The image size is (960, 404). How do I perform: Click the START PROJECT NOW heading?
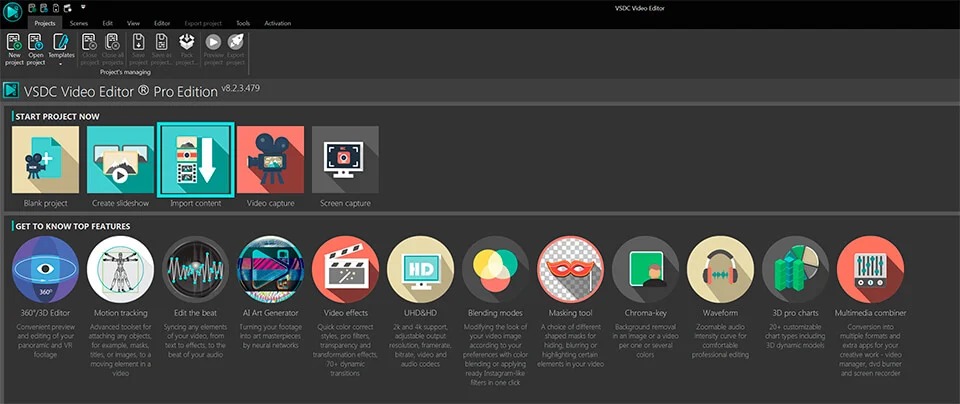[x=58, y=116]
